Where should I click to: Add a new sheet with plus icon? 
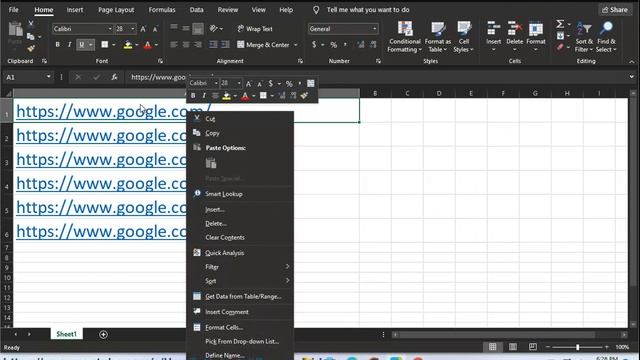103,334
